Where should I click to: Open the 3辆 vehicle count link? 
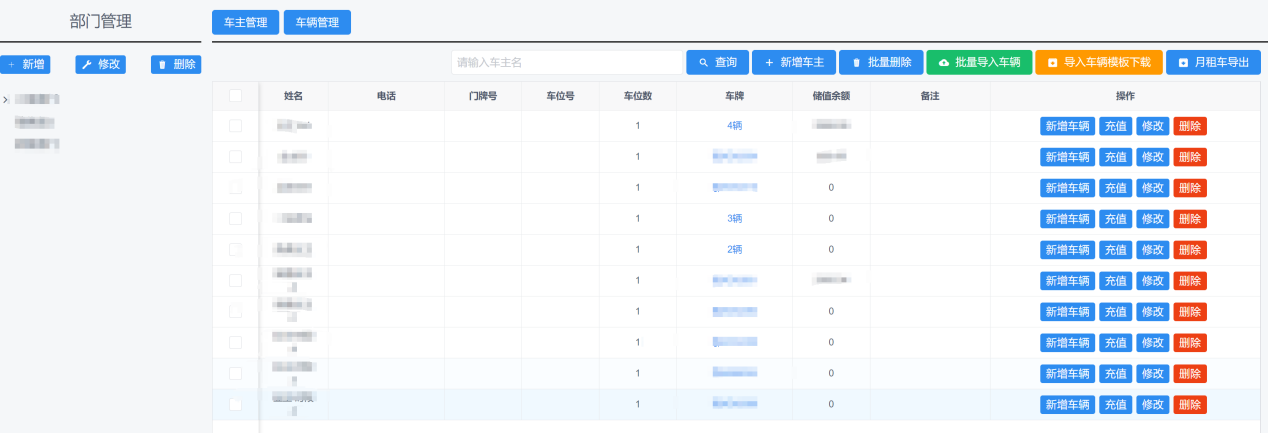click(735, 218)
